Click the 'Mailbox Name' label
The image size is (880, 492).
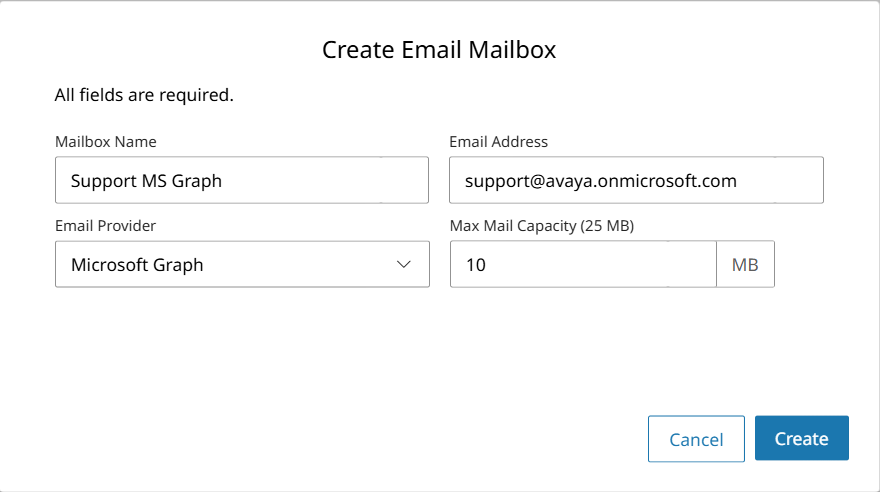pos(106,141)
